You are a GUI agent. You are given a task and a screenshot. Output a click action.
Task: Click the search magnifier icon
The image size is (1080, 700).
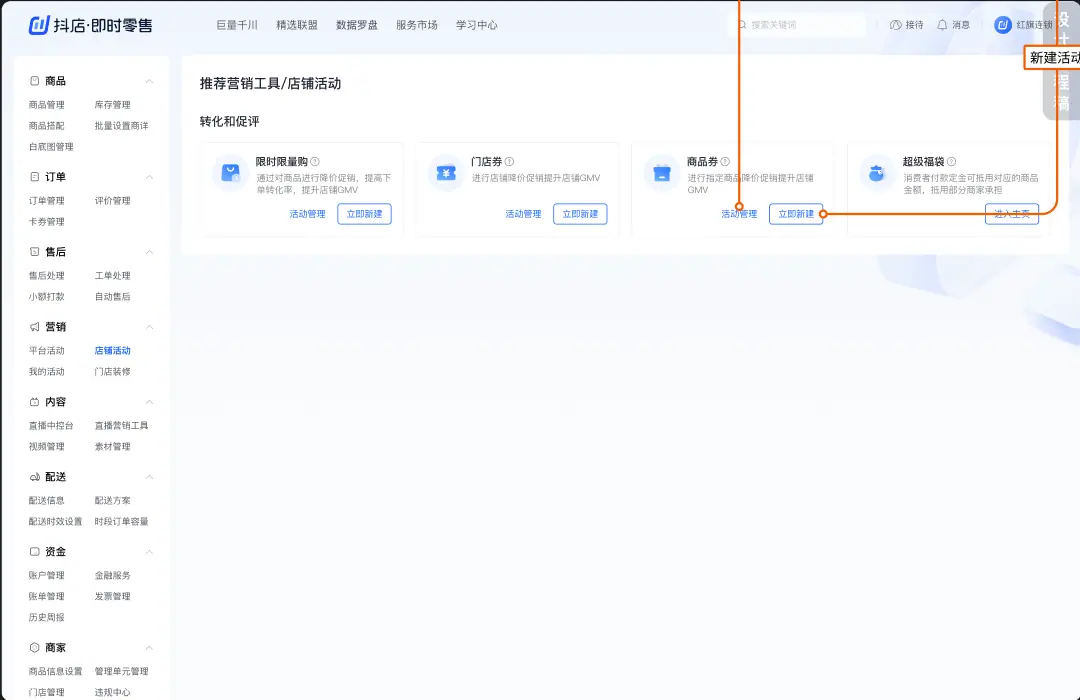click(742, 25)
